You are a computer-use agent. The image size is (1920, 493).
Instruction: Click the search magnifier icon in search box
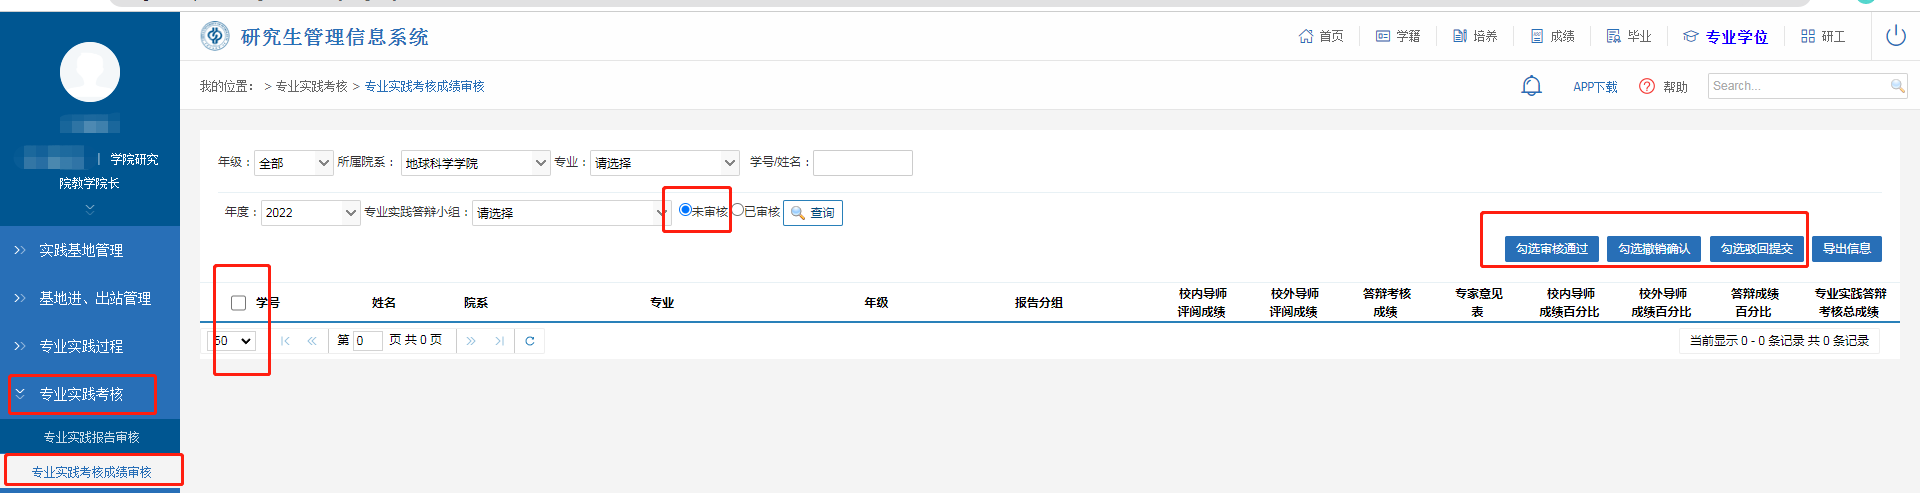click(1897, 86)
